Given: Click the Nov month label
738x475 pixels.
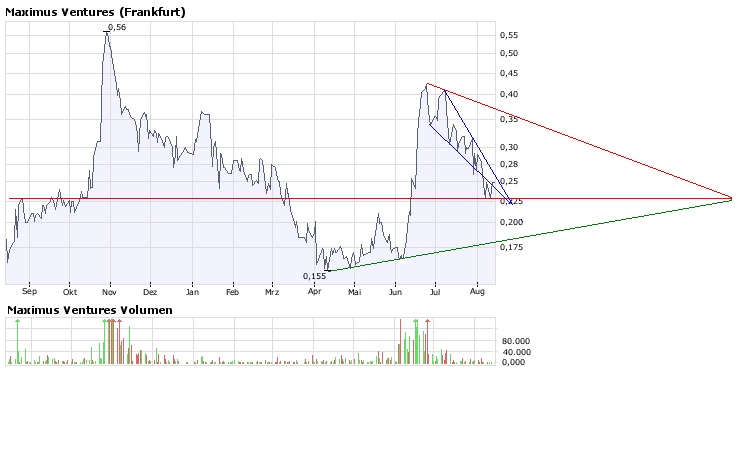Looking at the screenshot, I should coord(109,292).
